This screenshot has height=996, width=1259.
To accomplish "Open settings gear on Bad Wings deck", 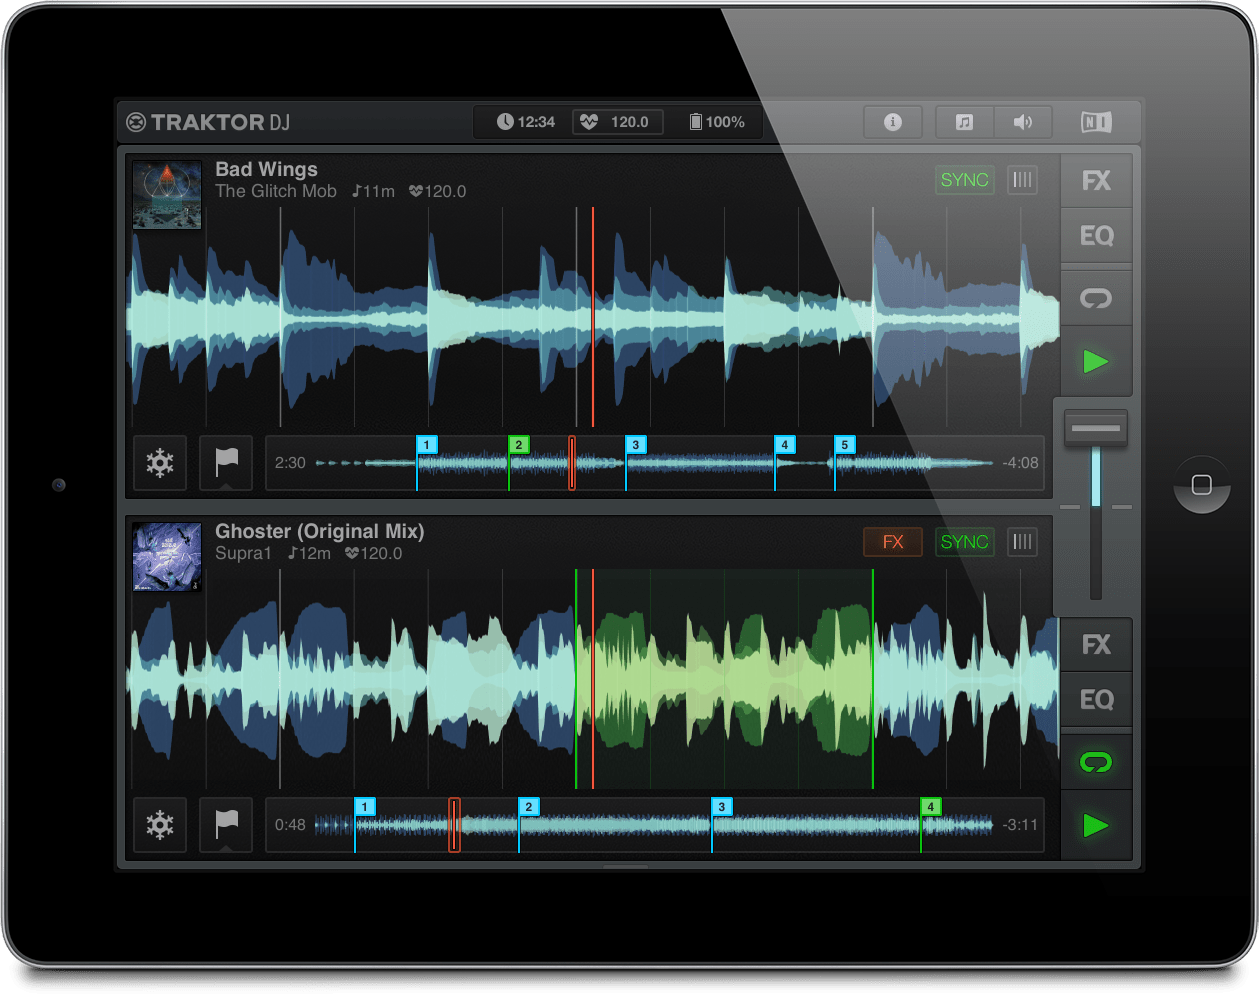I will click(160, 463).
